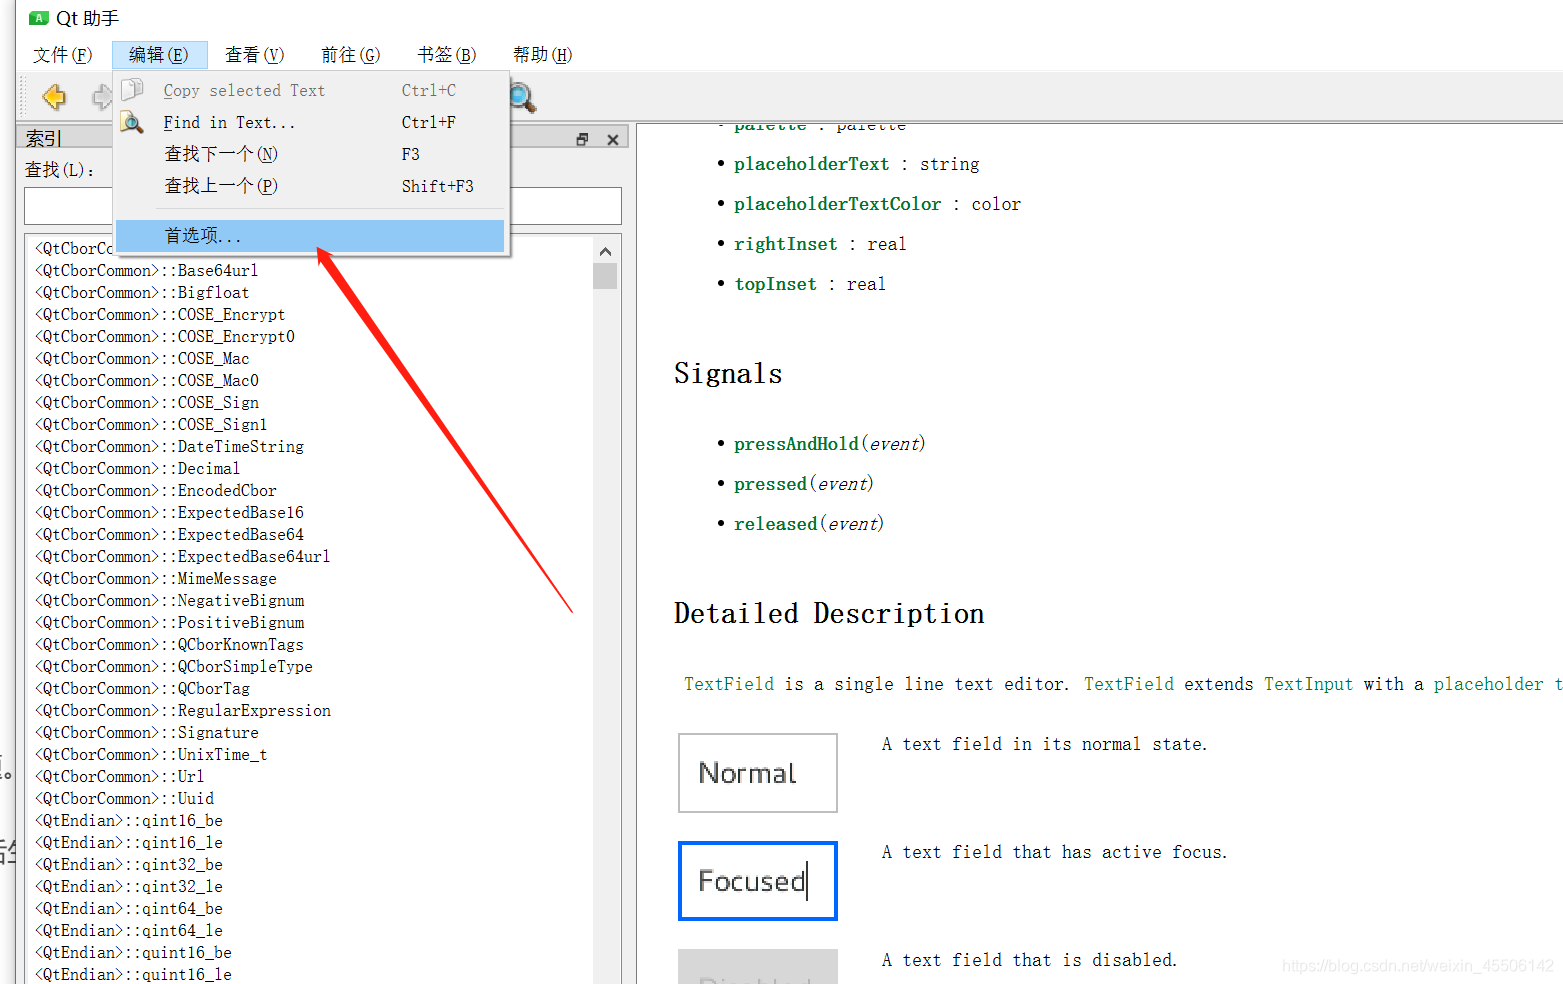Select <QtEndian>::qint16_be entry
Screen dimensions: 1563x984
[129, 820]
